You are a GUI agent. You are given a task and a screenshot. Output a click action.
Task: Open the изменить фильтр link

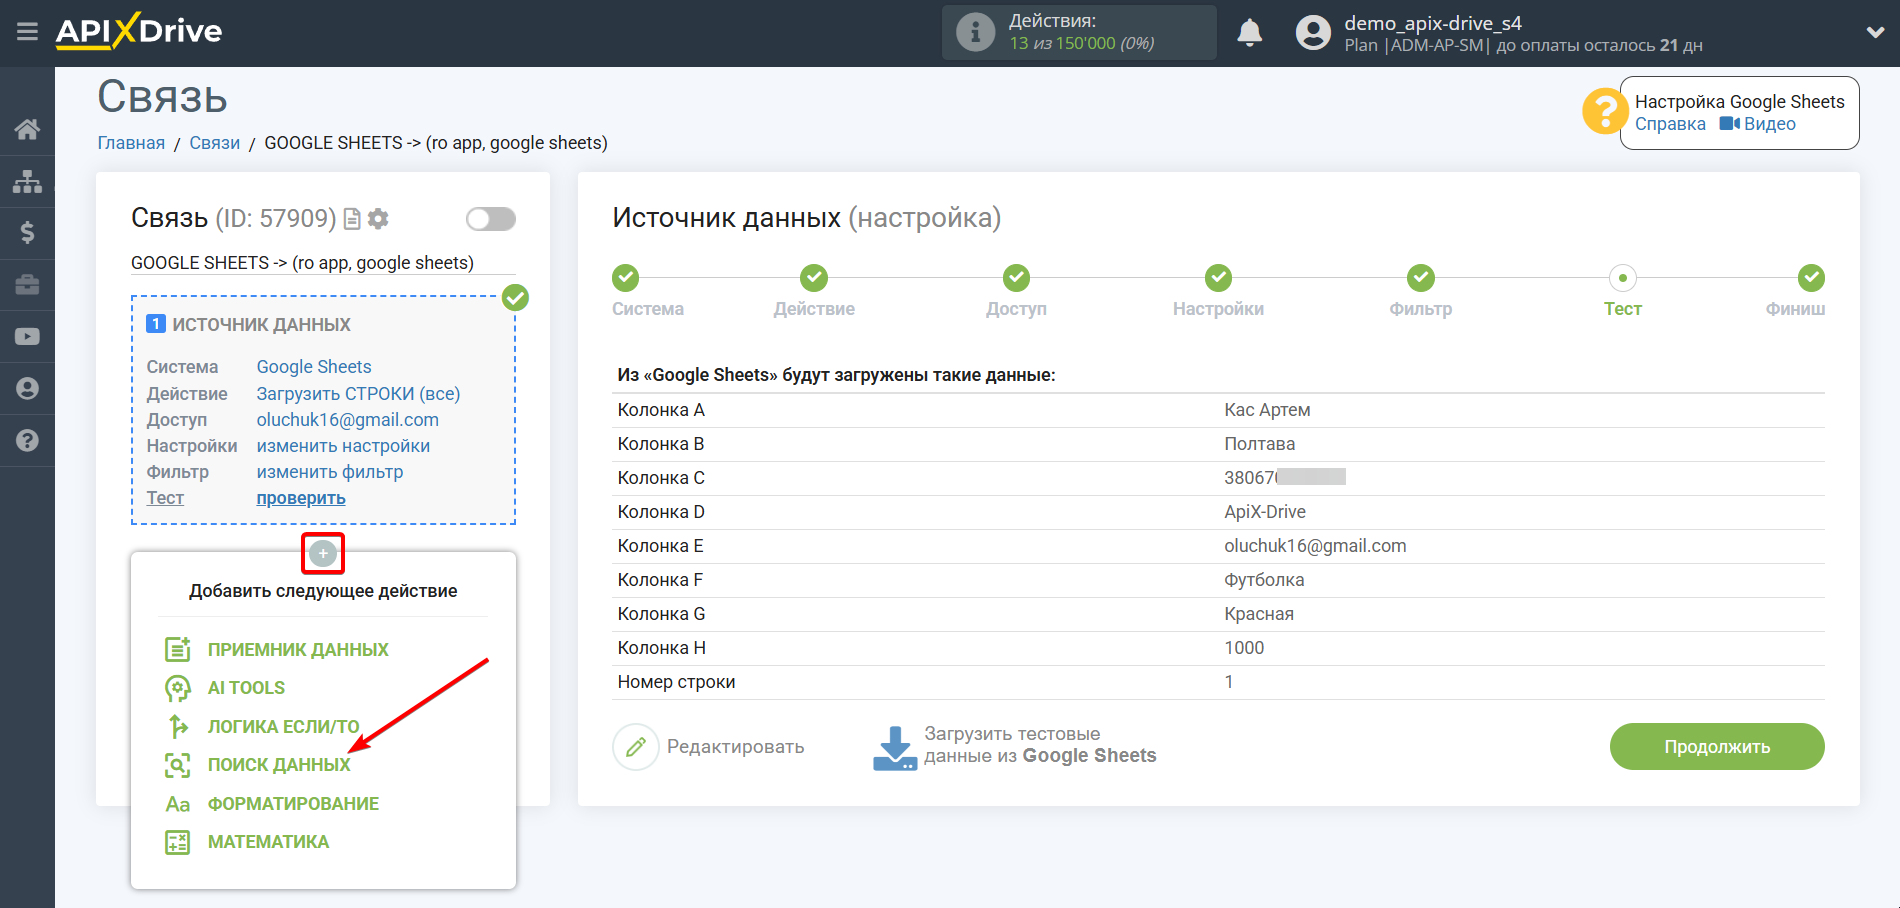coord(329,471)
